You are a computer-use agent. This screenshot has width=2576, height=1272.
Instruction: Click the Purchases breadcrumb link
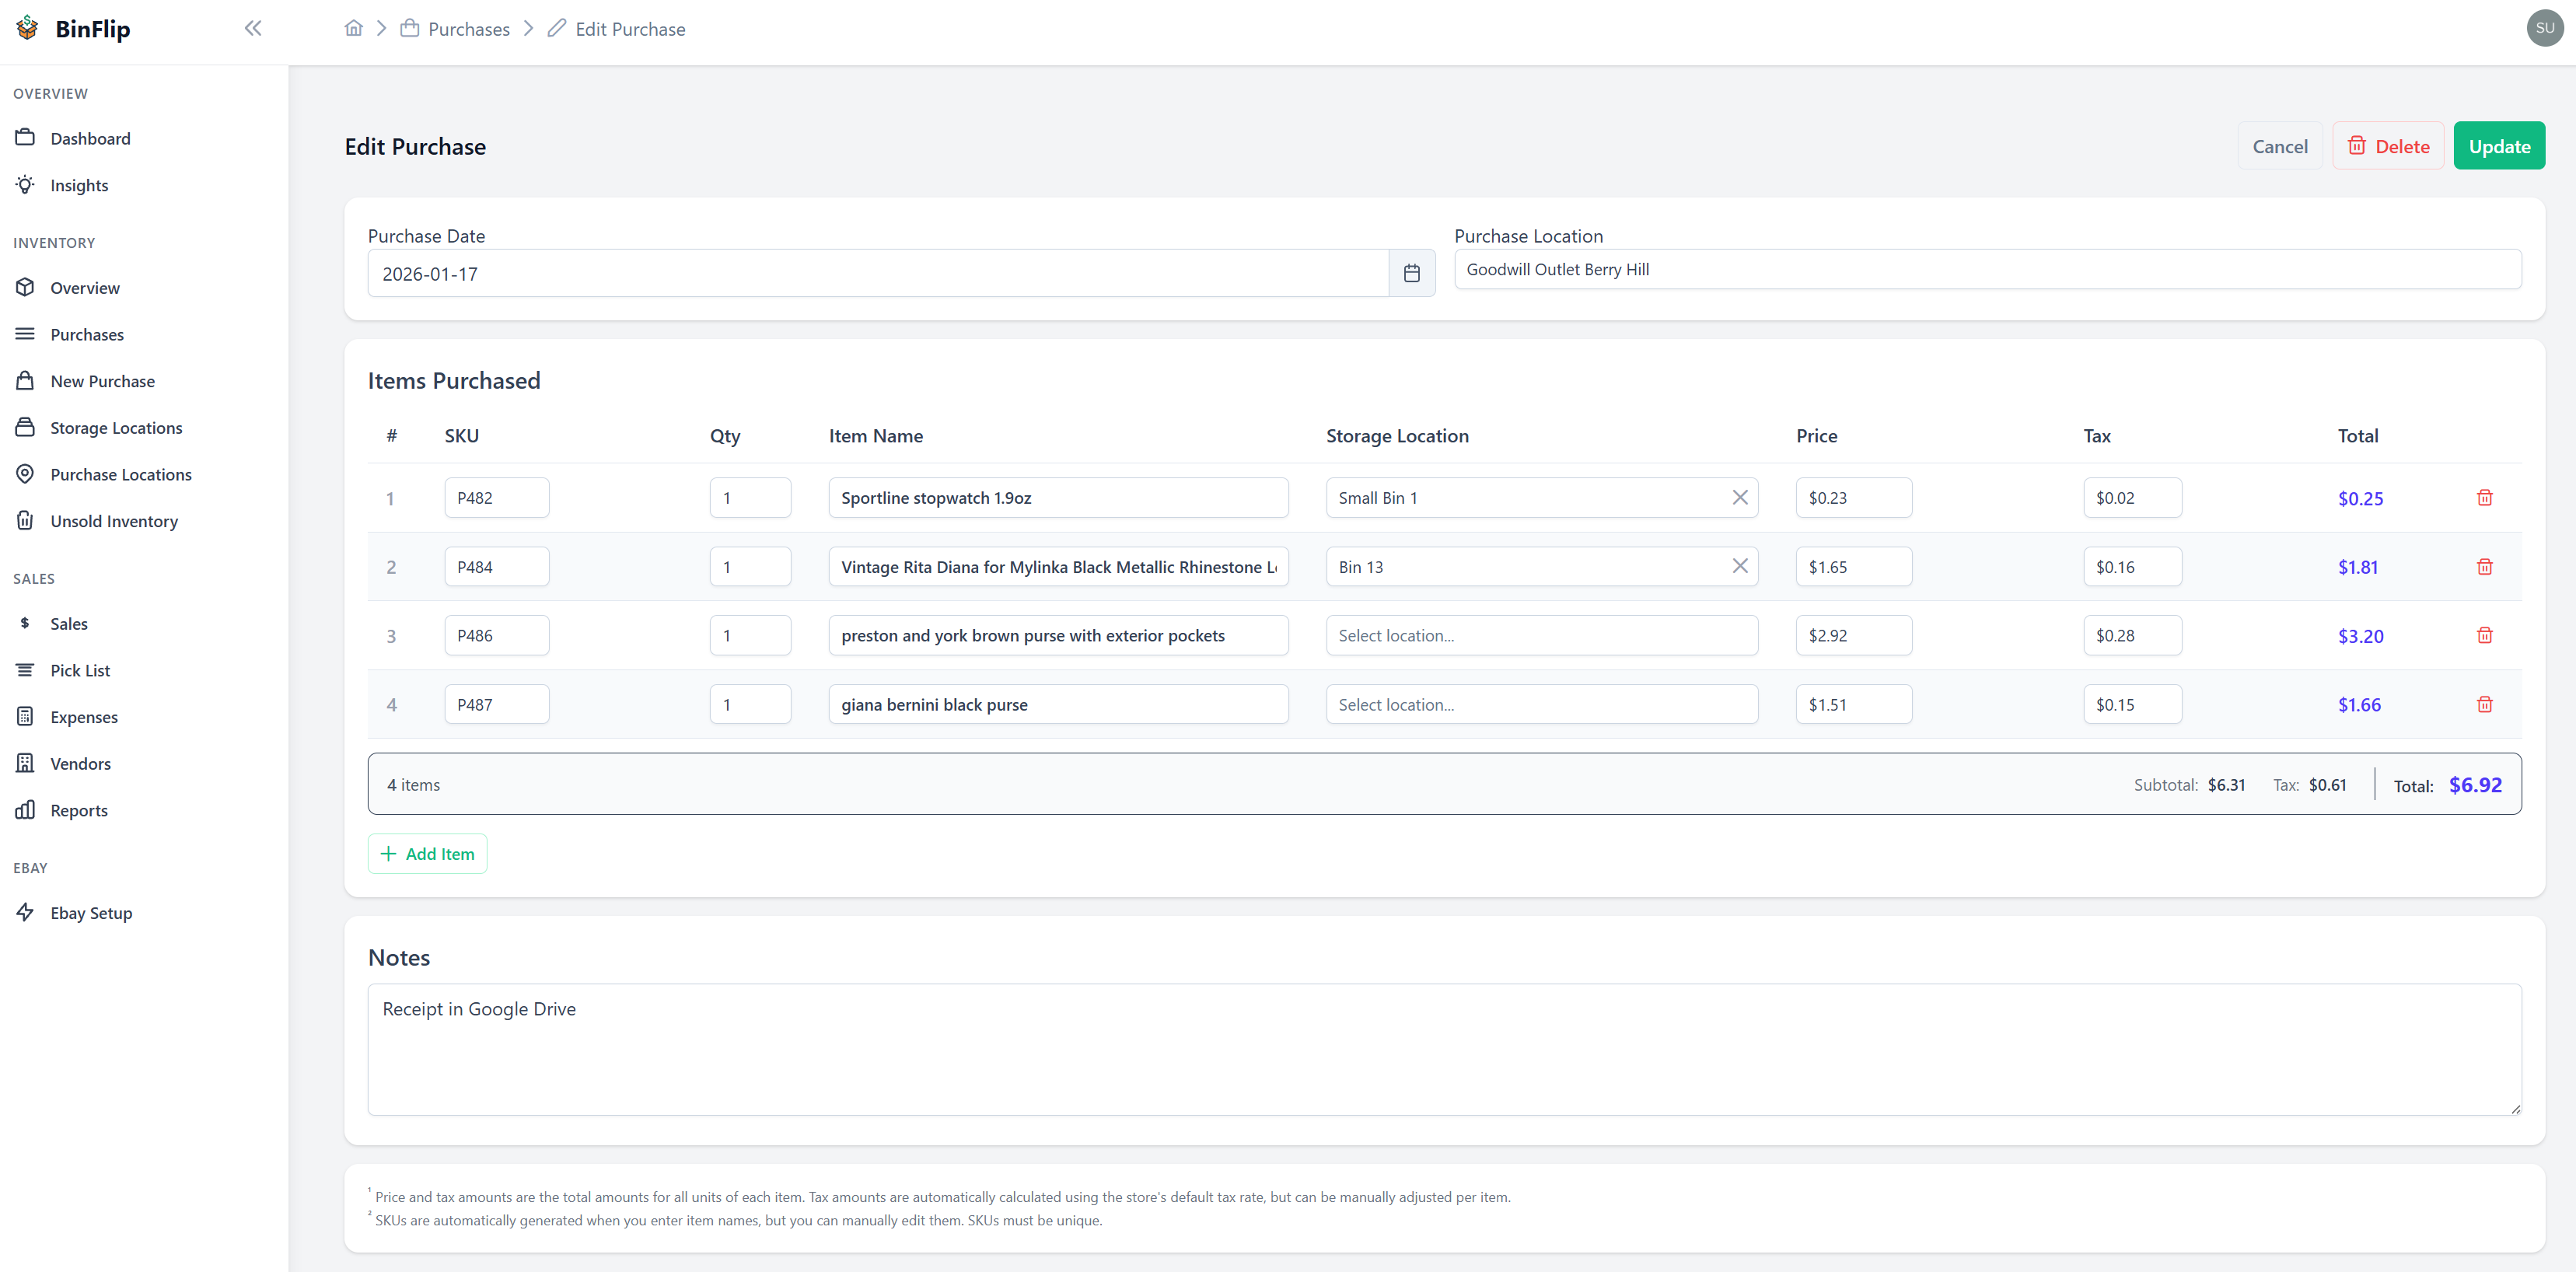pyautogui.click(x=468, y=29)
